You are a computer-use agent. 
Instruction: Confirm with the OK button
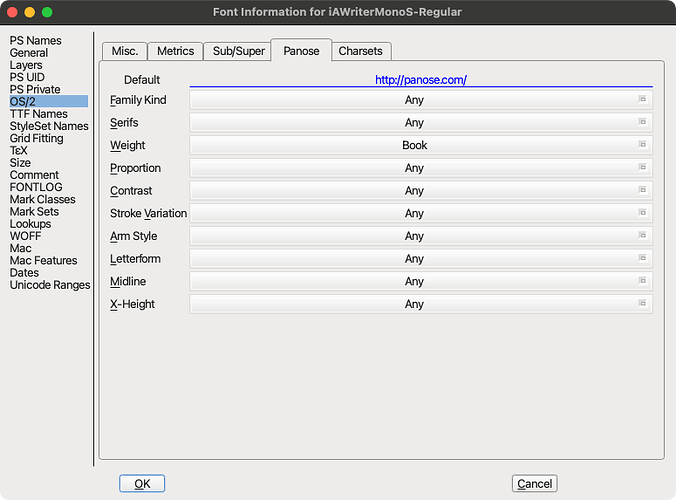(142, 484)
